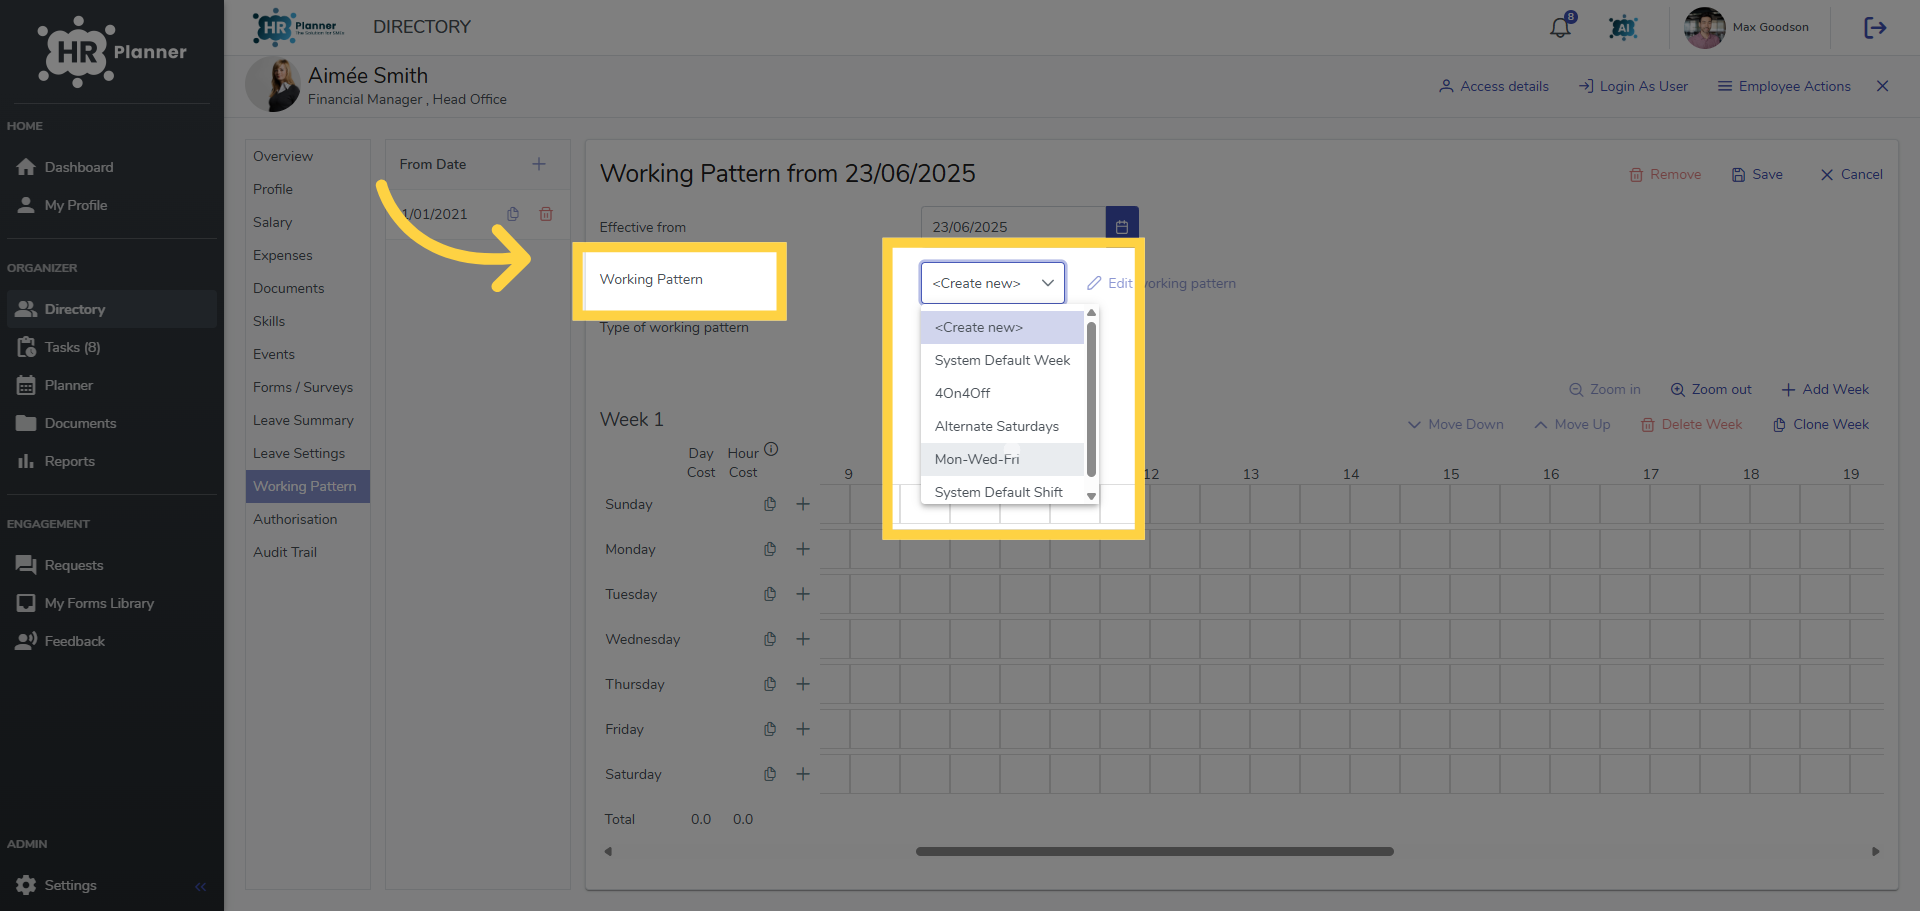Remove this working pattern
The image size is (1920, 911).
pos(1665,174)
